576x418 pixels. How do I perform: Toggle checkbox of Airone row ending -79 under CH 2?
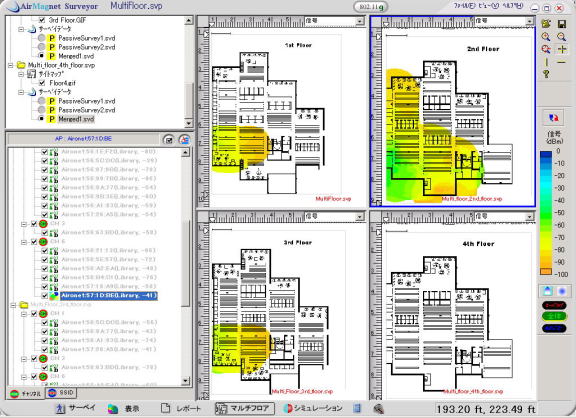click(x=45, y=367)
